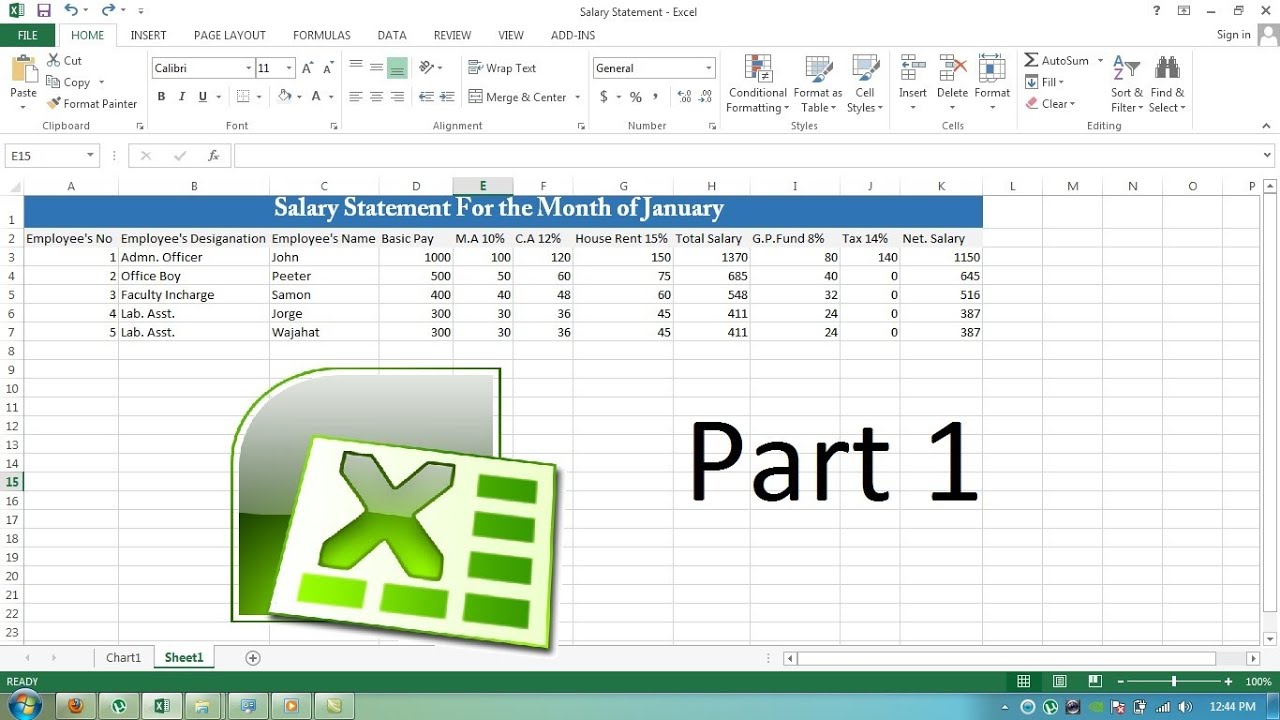This screenshot has height=720, width=1280.
Task: Click the horizontal scrollbar
Action: point(1006,659)
